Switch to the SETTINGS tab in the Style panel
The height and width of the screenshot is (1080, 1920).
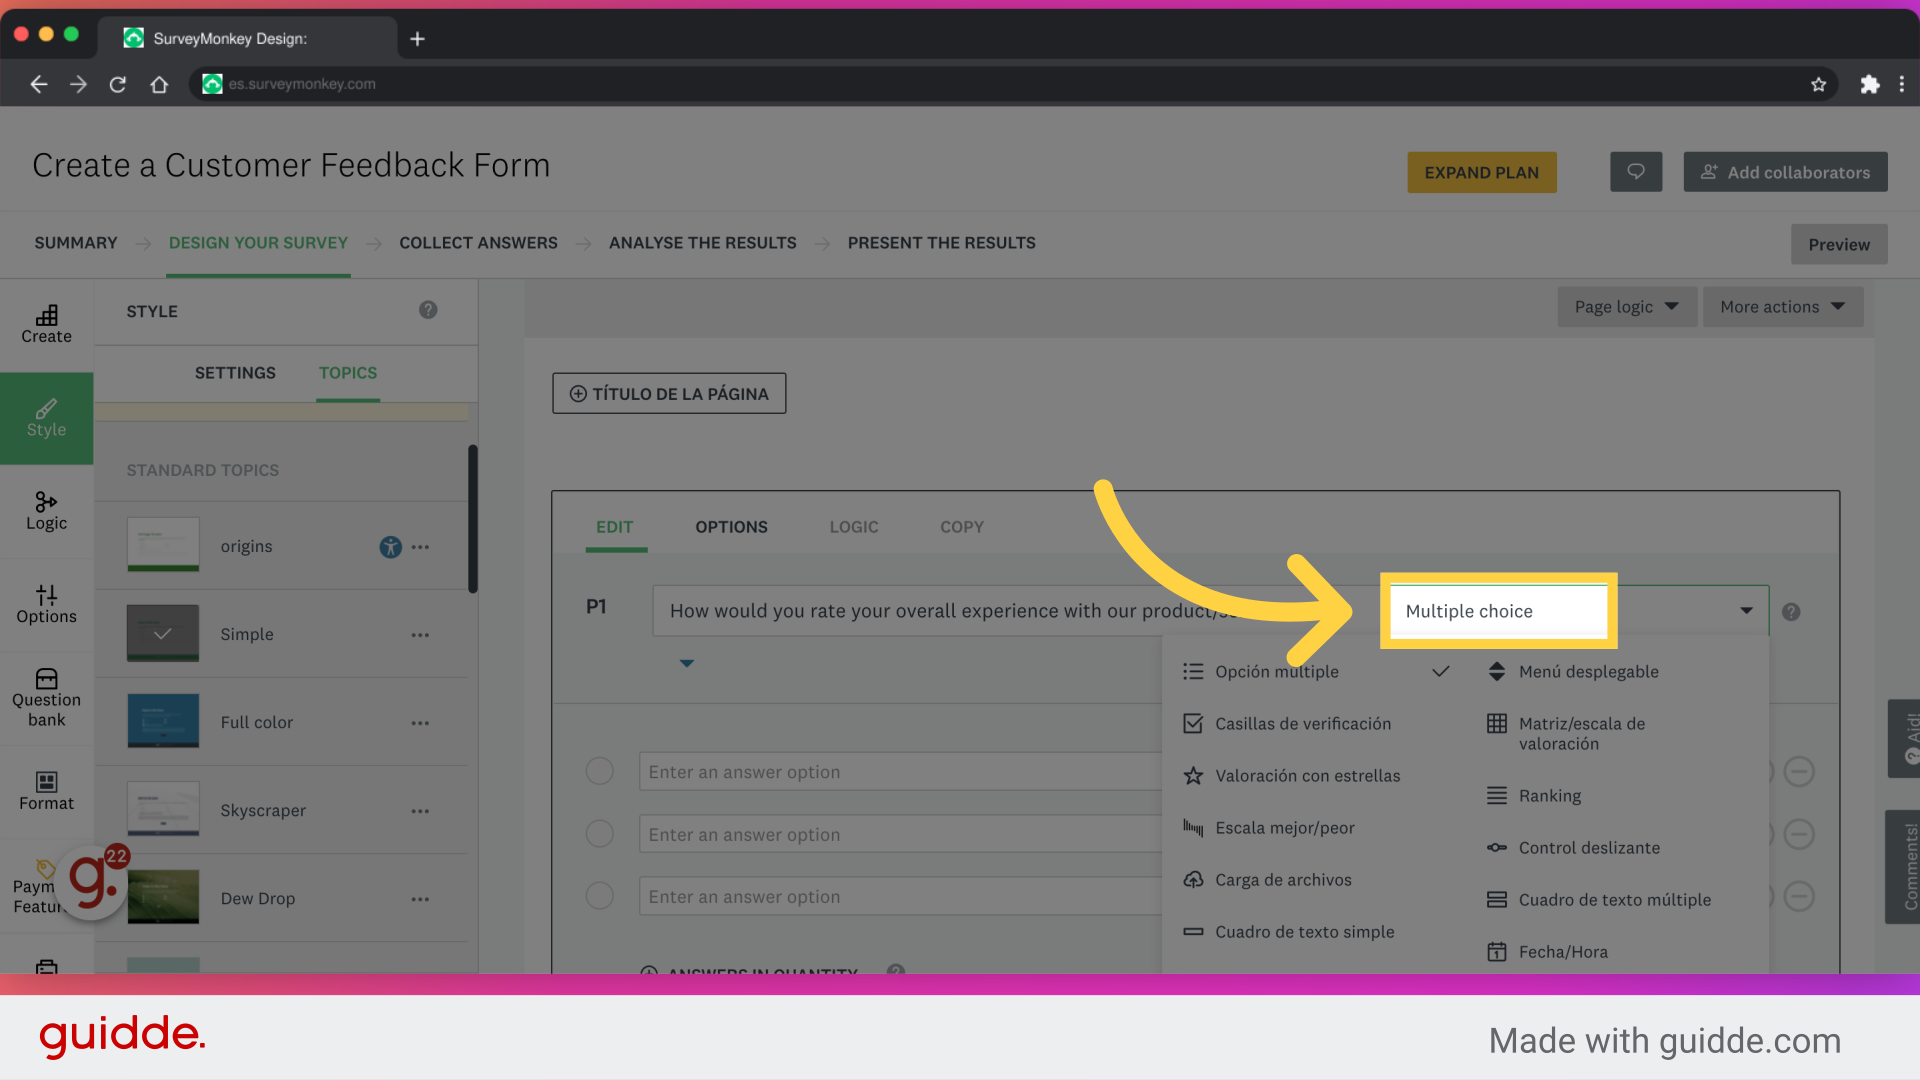[x=235, y=373]
